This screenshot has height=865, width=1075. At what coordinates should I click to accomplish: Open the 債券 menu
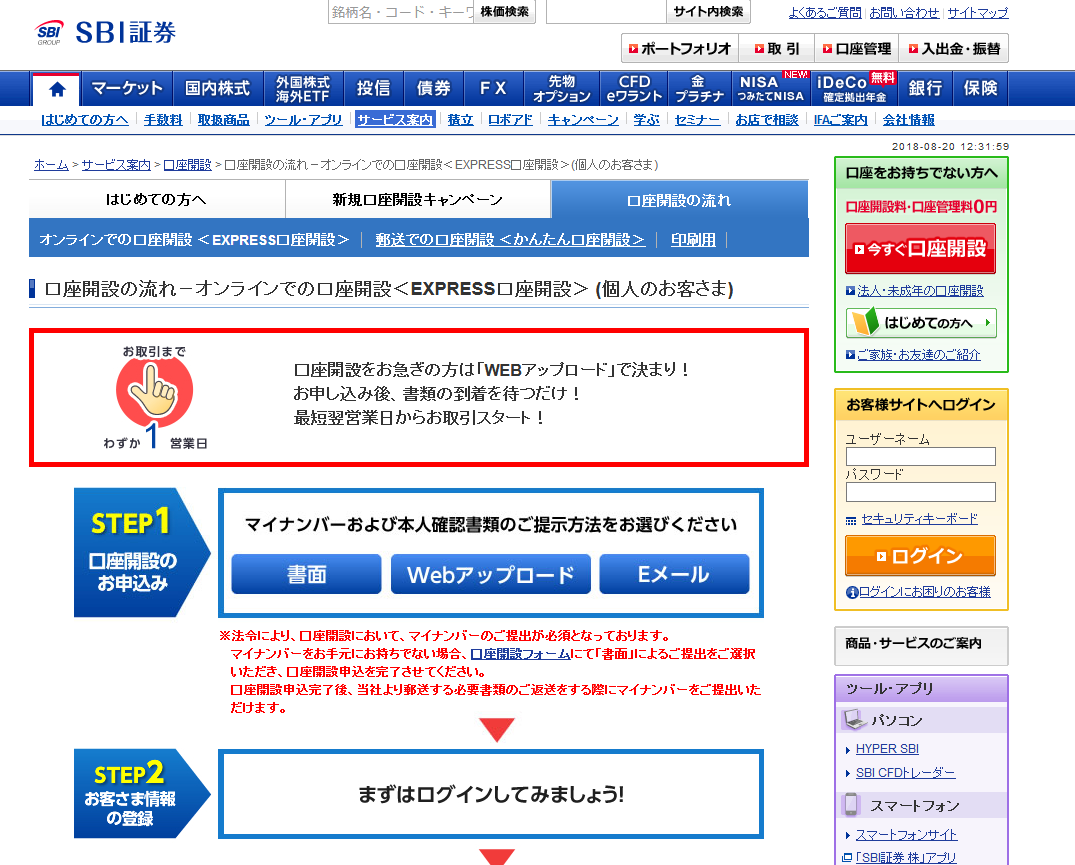point(433,88)
